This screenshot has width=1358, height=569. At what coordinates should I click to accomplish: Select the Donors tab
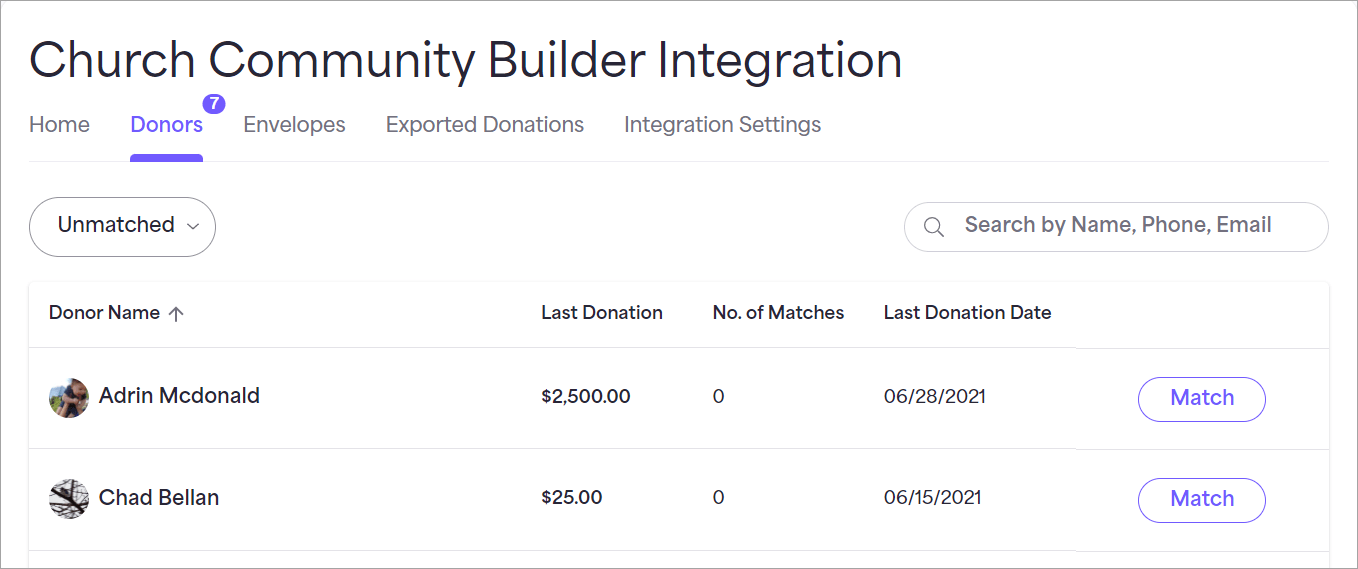pyautogui.click(x=166, y=125)
